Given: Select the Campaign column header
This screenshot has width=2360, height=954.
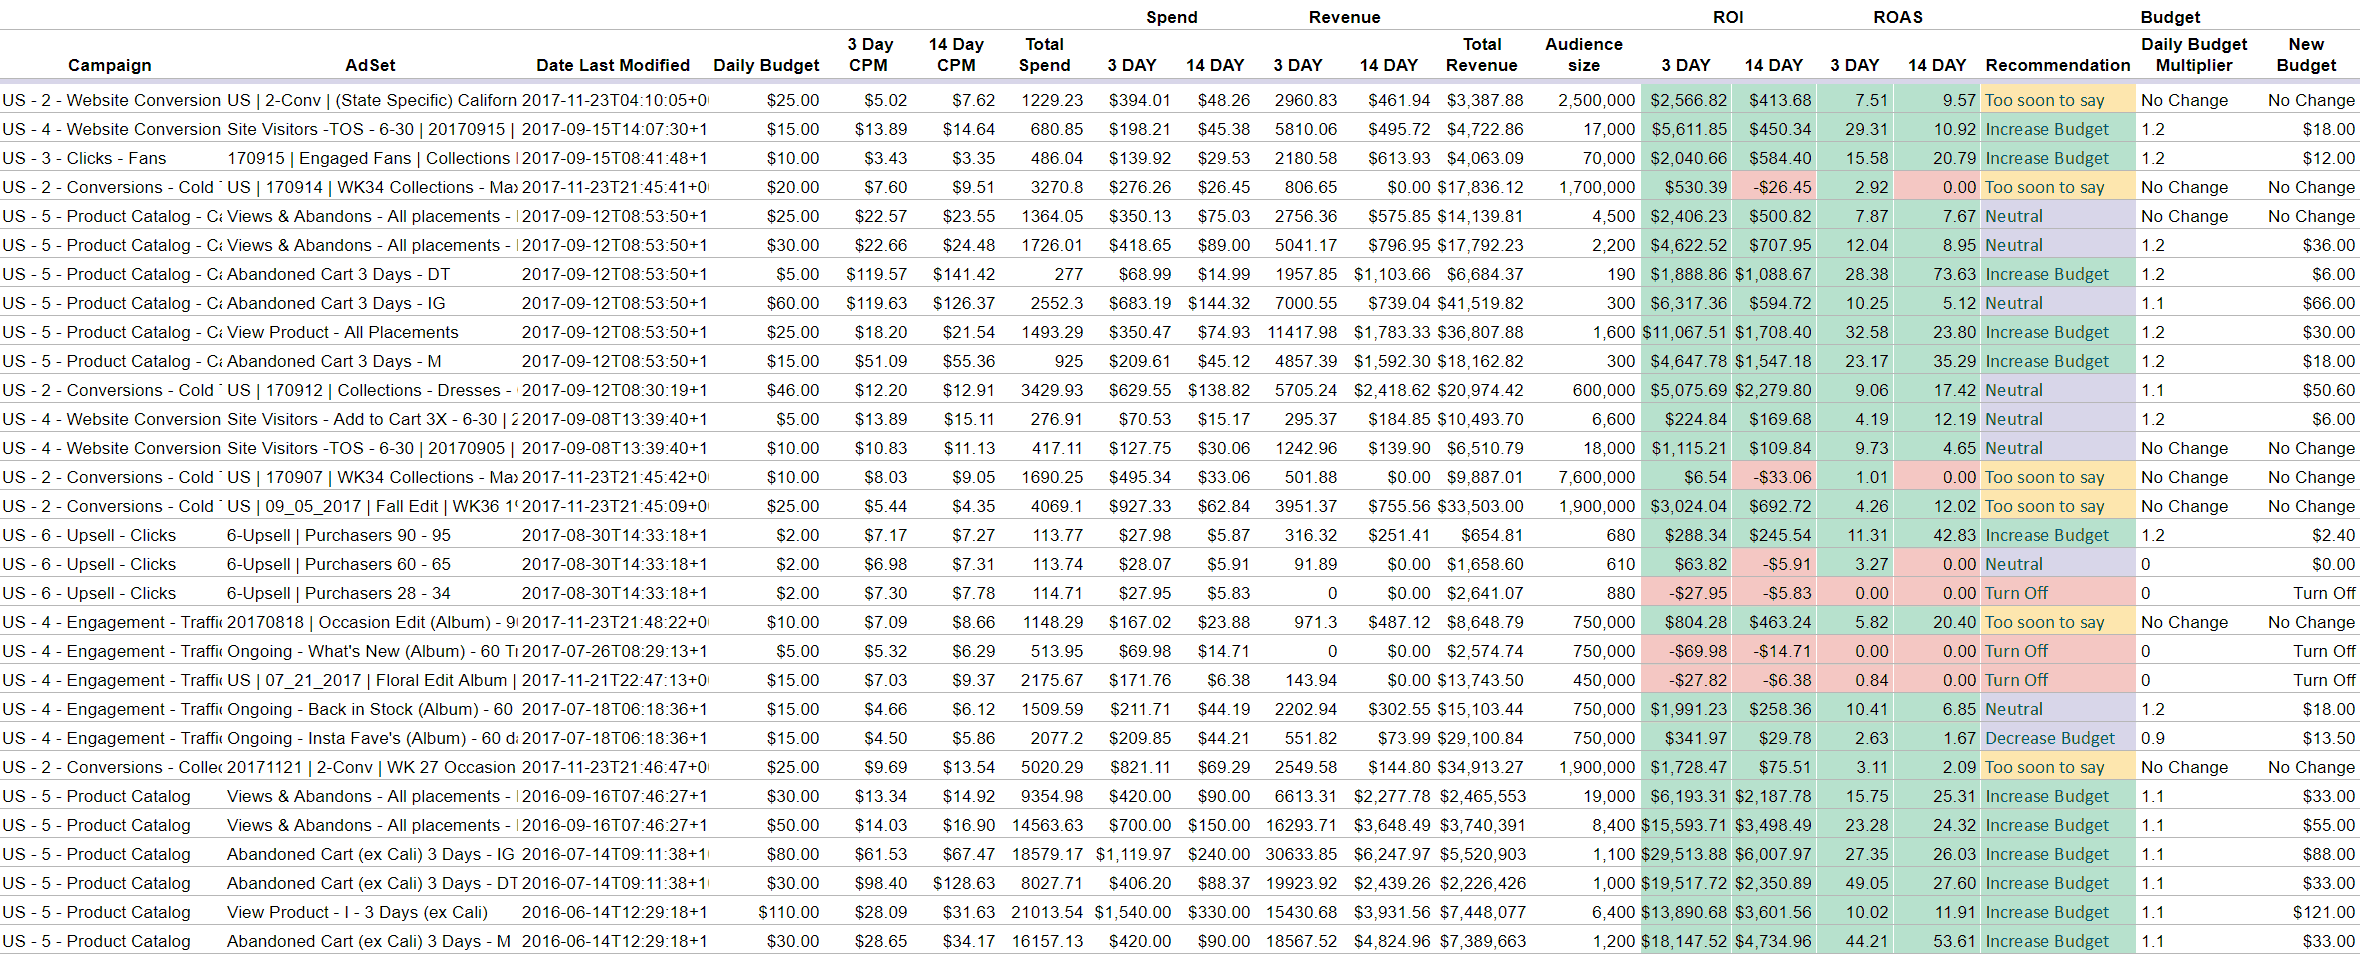Looking at the screenshot, I should [110, 65].
